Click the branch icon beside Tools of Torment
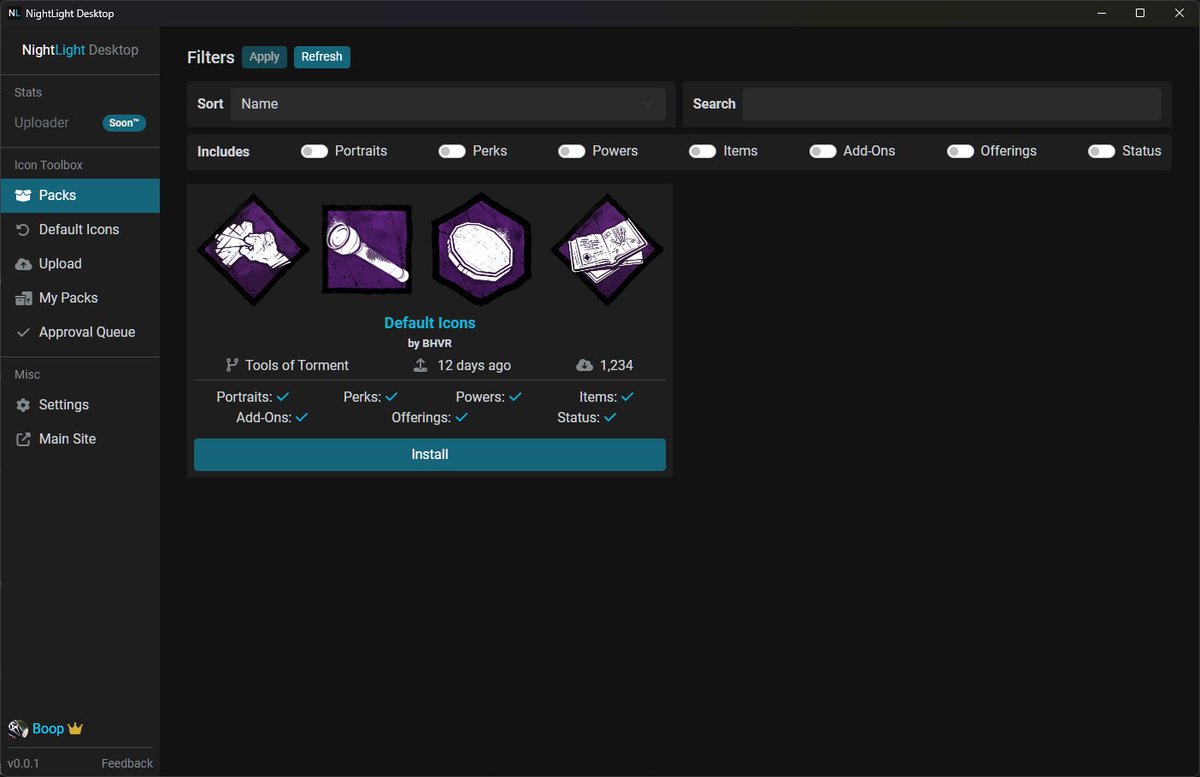Image resolution: width=1200 pixels, height=777 pixels. click(x=230, y=364)
